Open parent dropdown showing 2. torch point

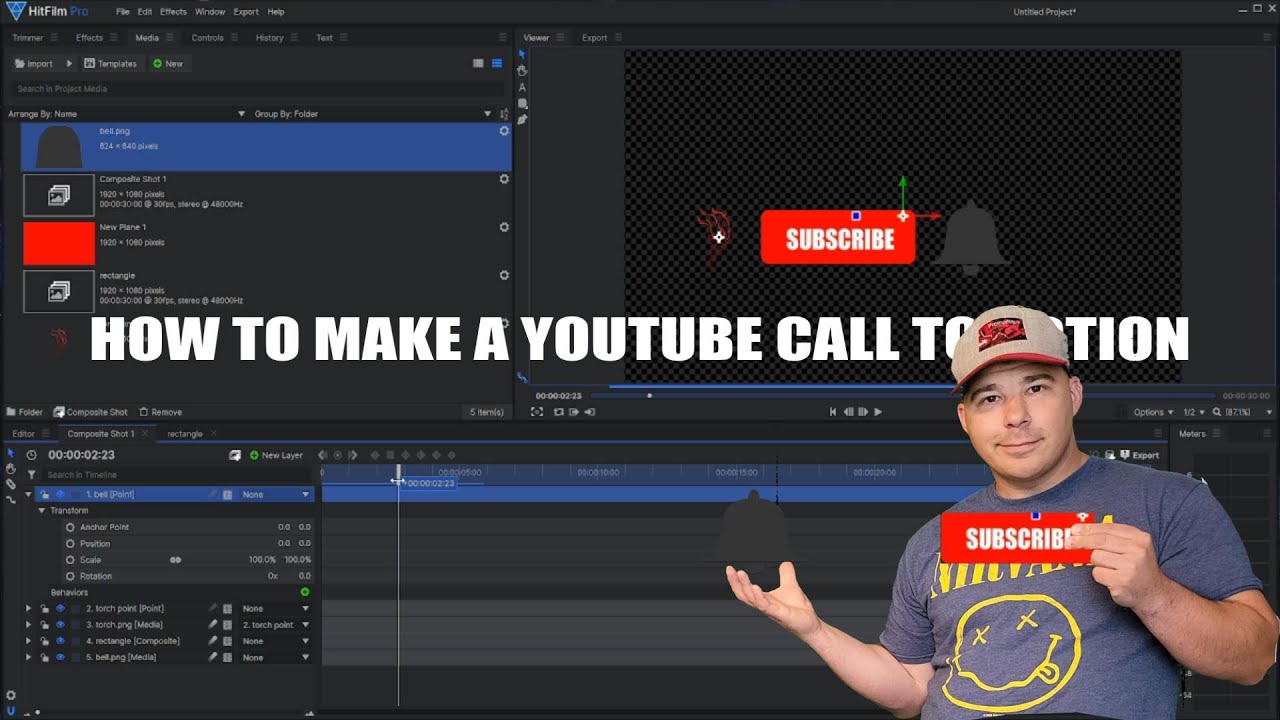(x=277, y=625)
